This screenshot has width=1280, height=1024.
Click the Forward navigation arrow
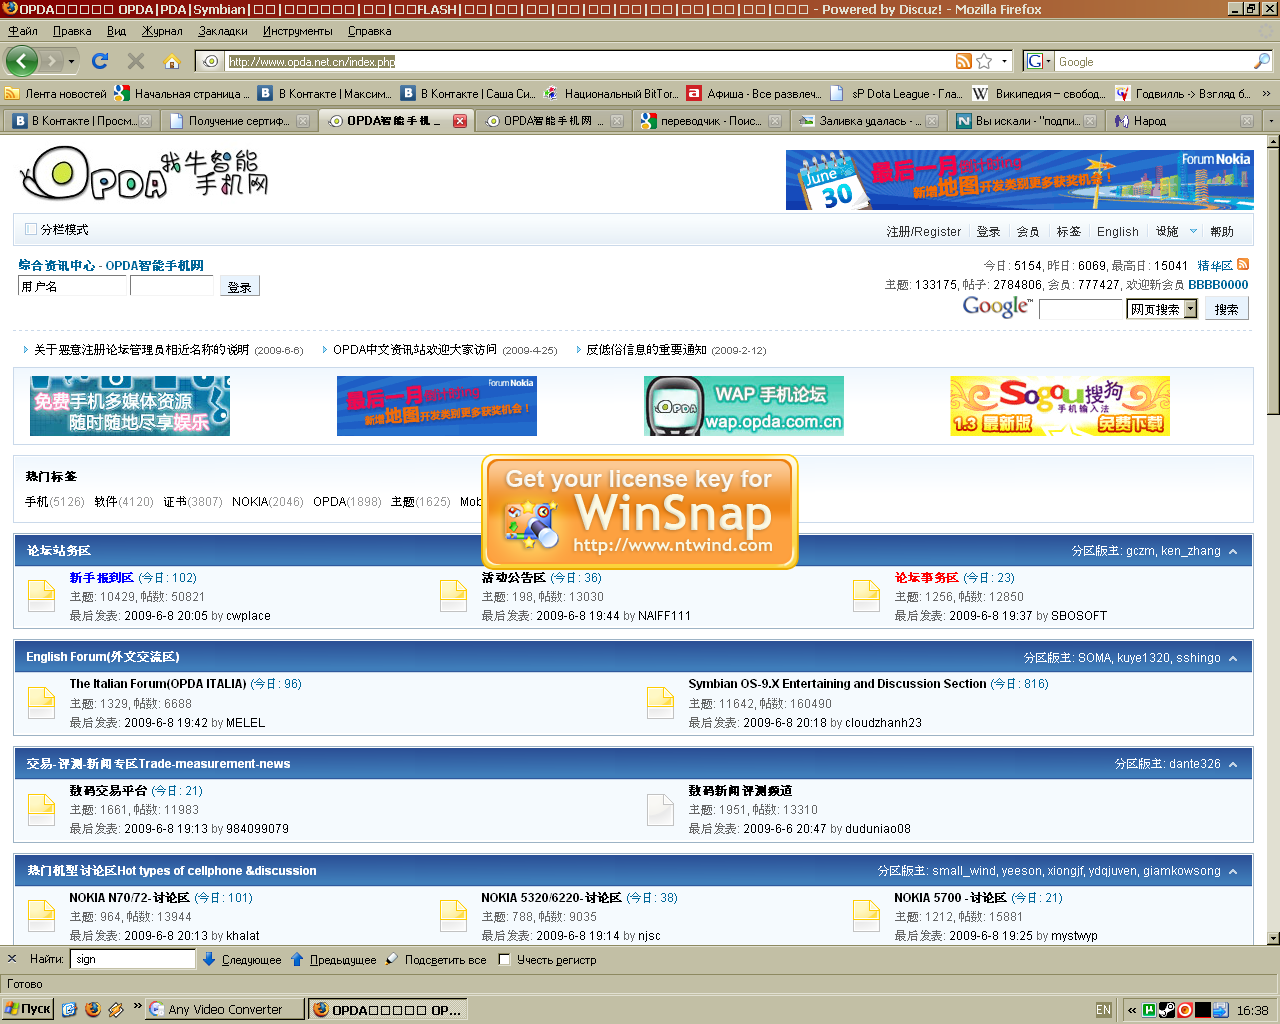51,61
